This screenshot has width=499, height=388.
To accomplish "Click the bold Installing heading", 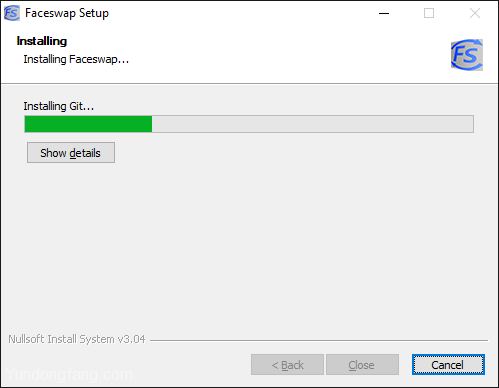I will pos(42,41).
